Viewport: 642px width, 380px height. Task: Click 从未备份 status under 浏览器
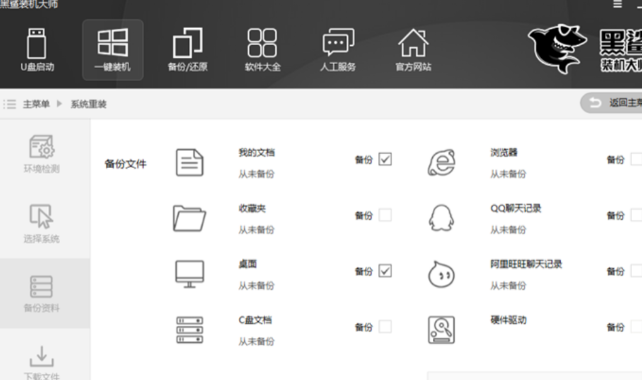click(x=509, y=174)
